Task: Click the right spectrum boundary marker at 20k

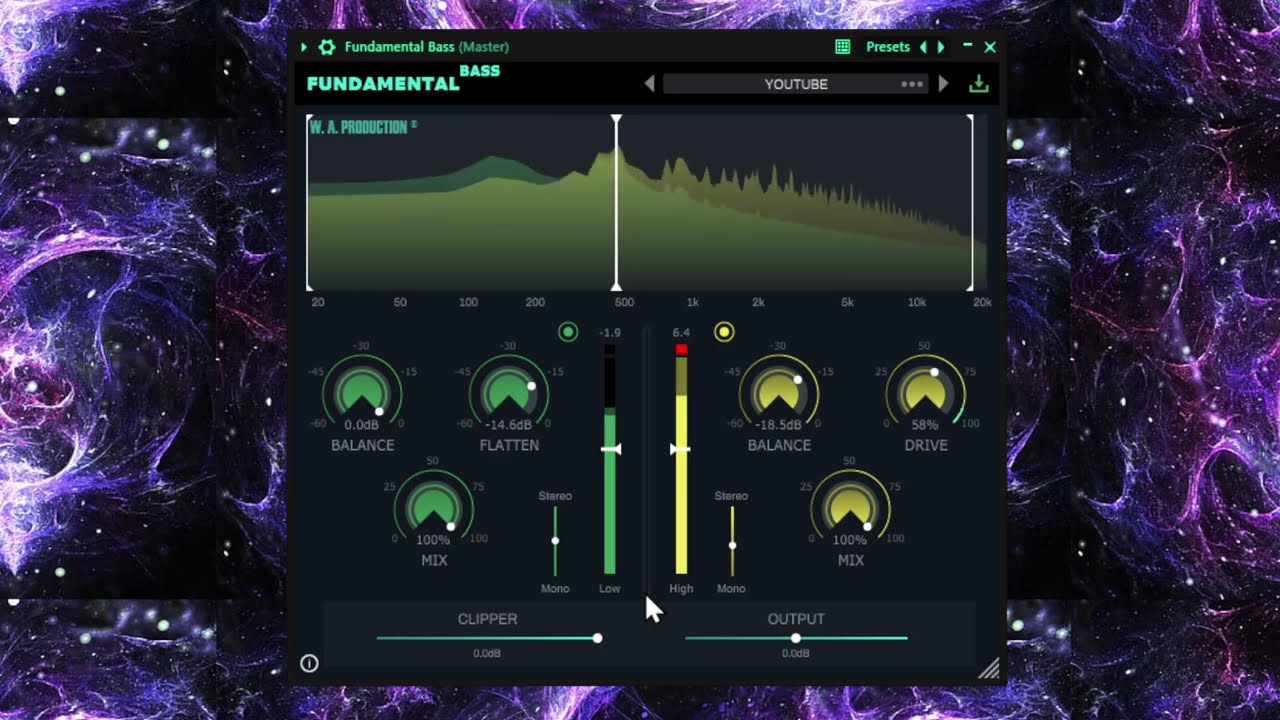Action: [x=970, y=202]
